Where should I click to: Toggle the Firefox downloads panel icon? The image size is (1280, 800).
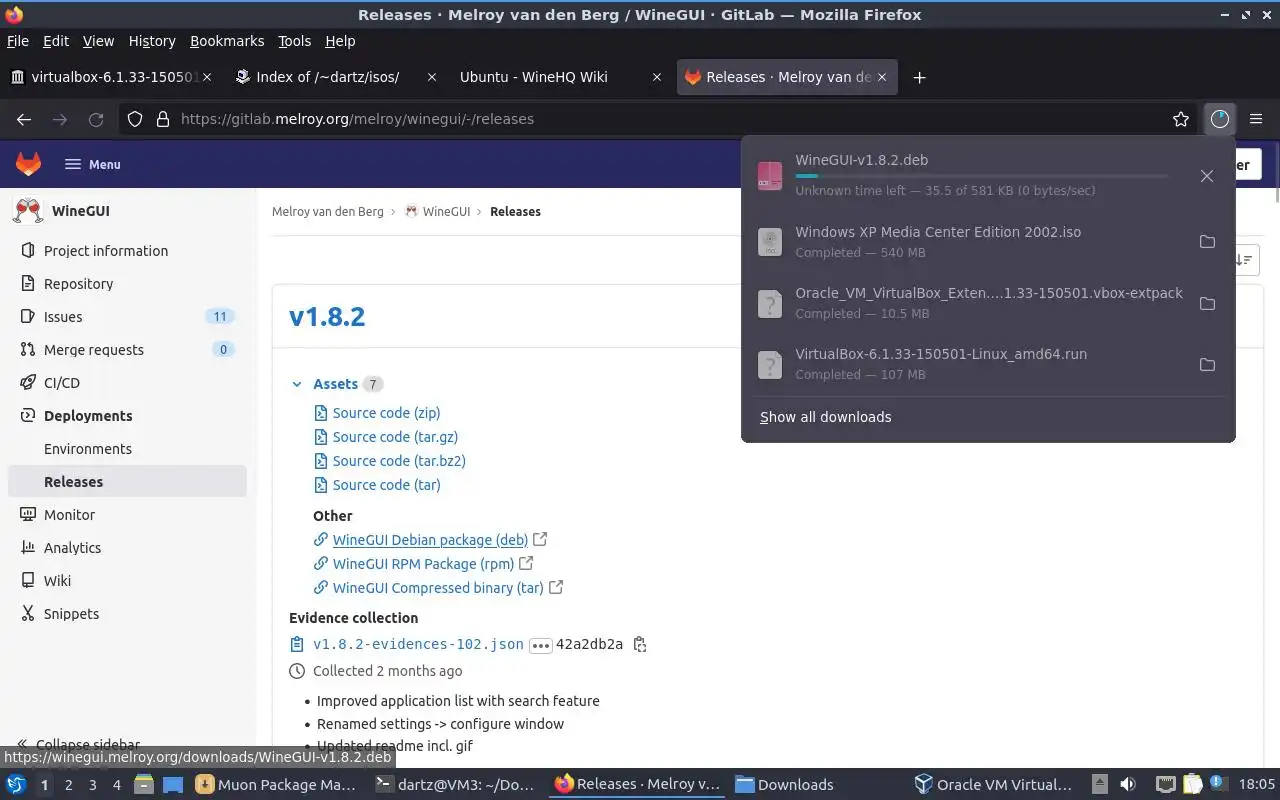pyautogui.click(x=1219, y=119)
